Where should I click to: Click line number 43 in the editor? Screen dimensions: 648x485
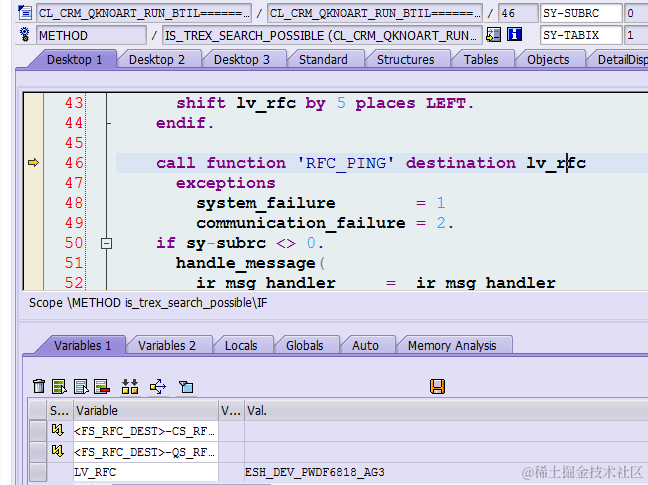click(74, 103)
